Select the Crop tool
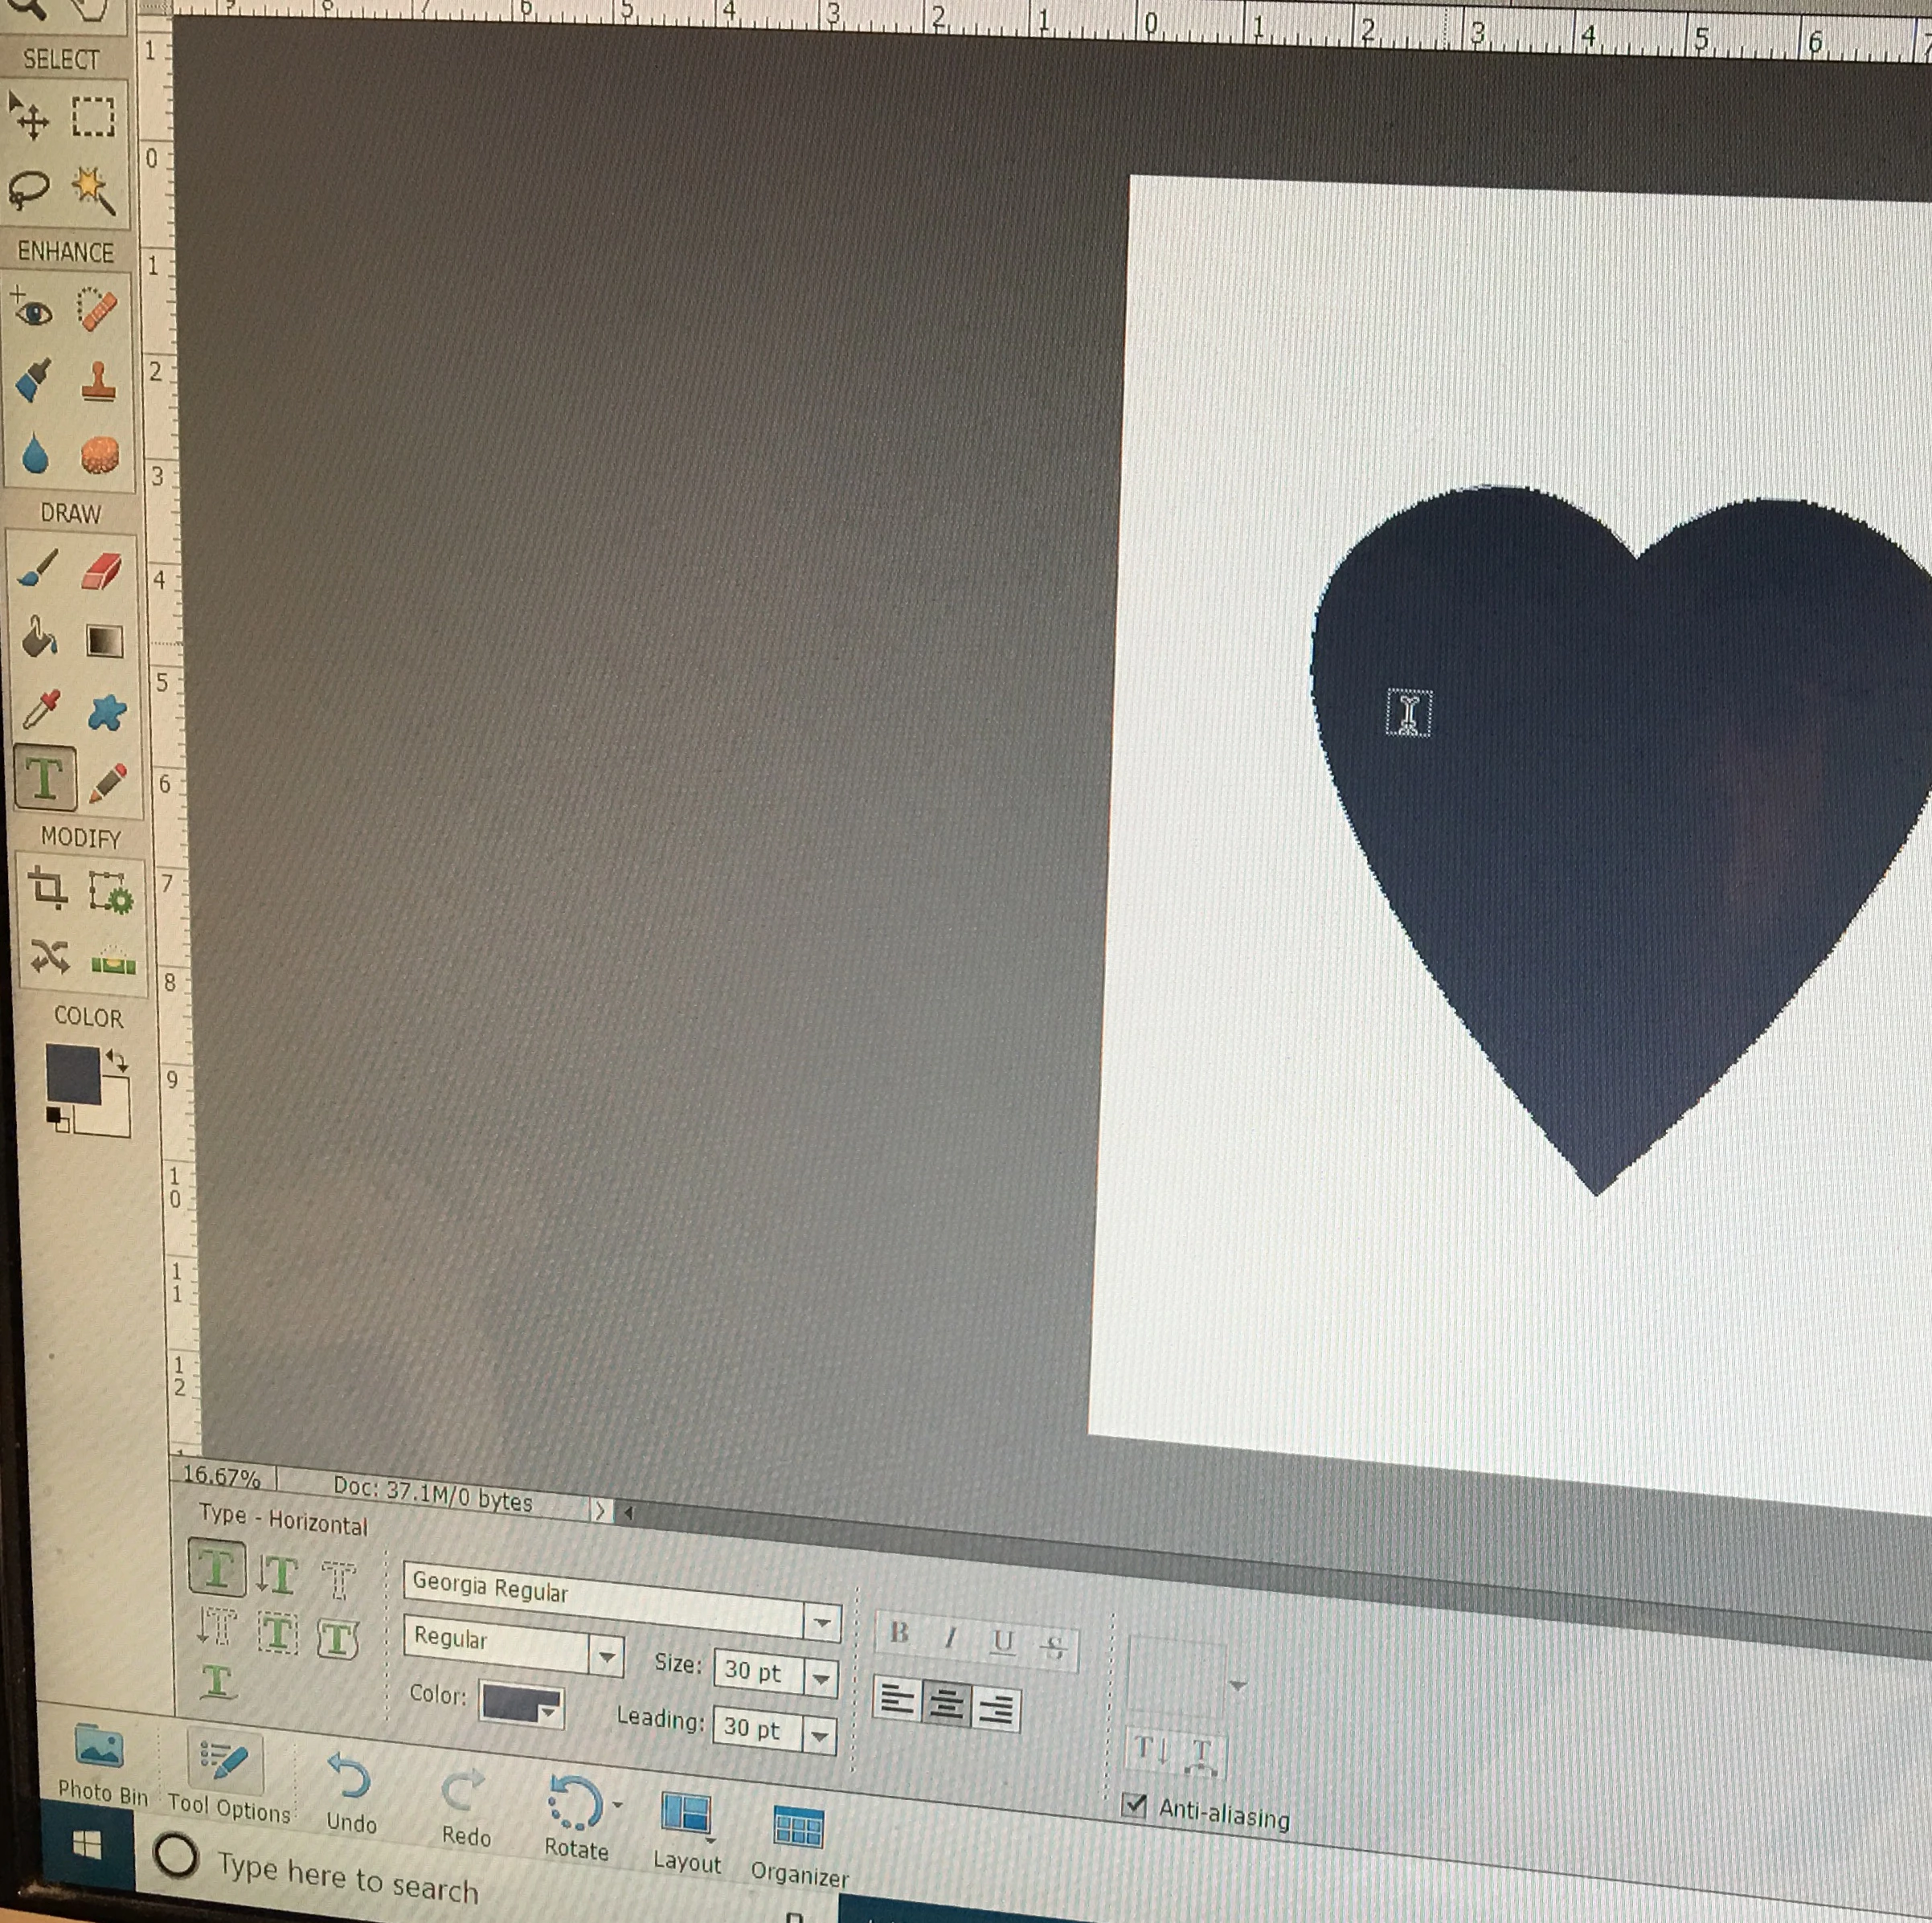Image resolution: width=1932 pixels, height=1923 pixels. click(x=47, y=888)
